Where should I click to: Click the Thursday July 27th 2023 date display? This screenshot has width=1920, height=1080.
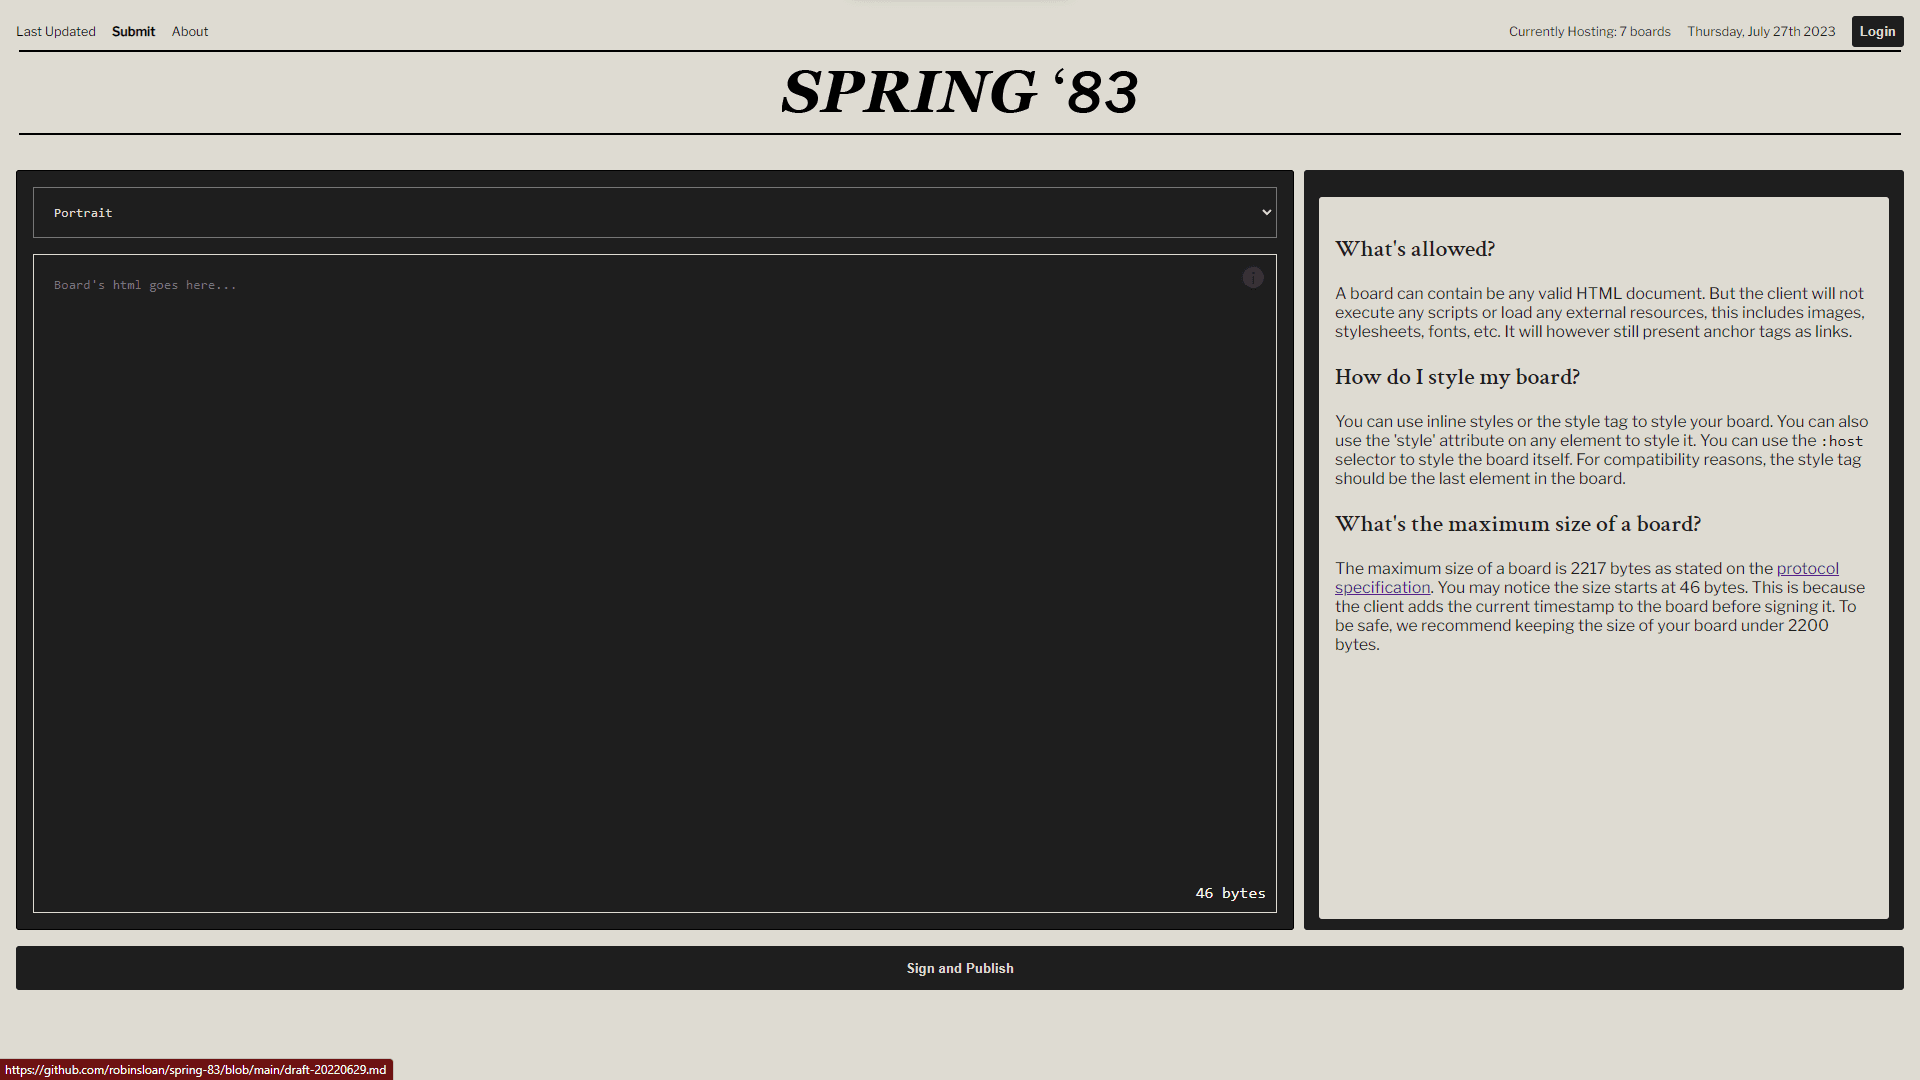tap(1762, 32)
